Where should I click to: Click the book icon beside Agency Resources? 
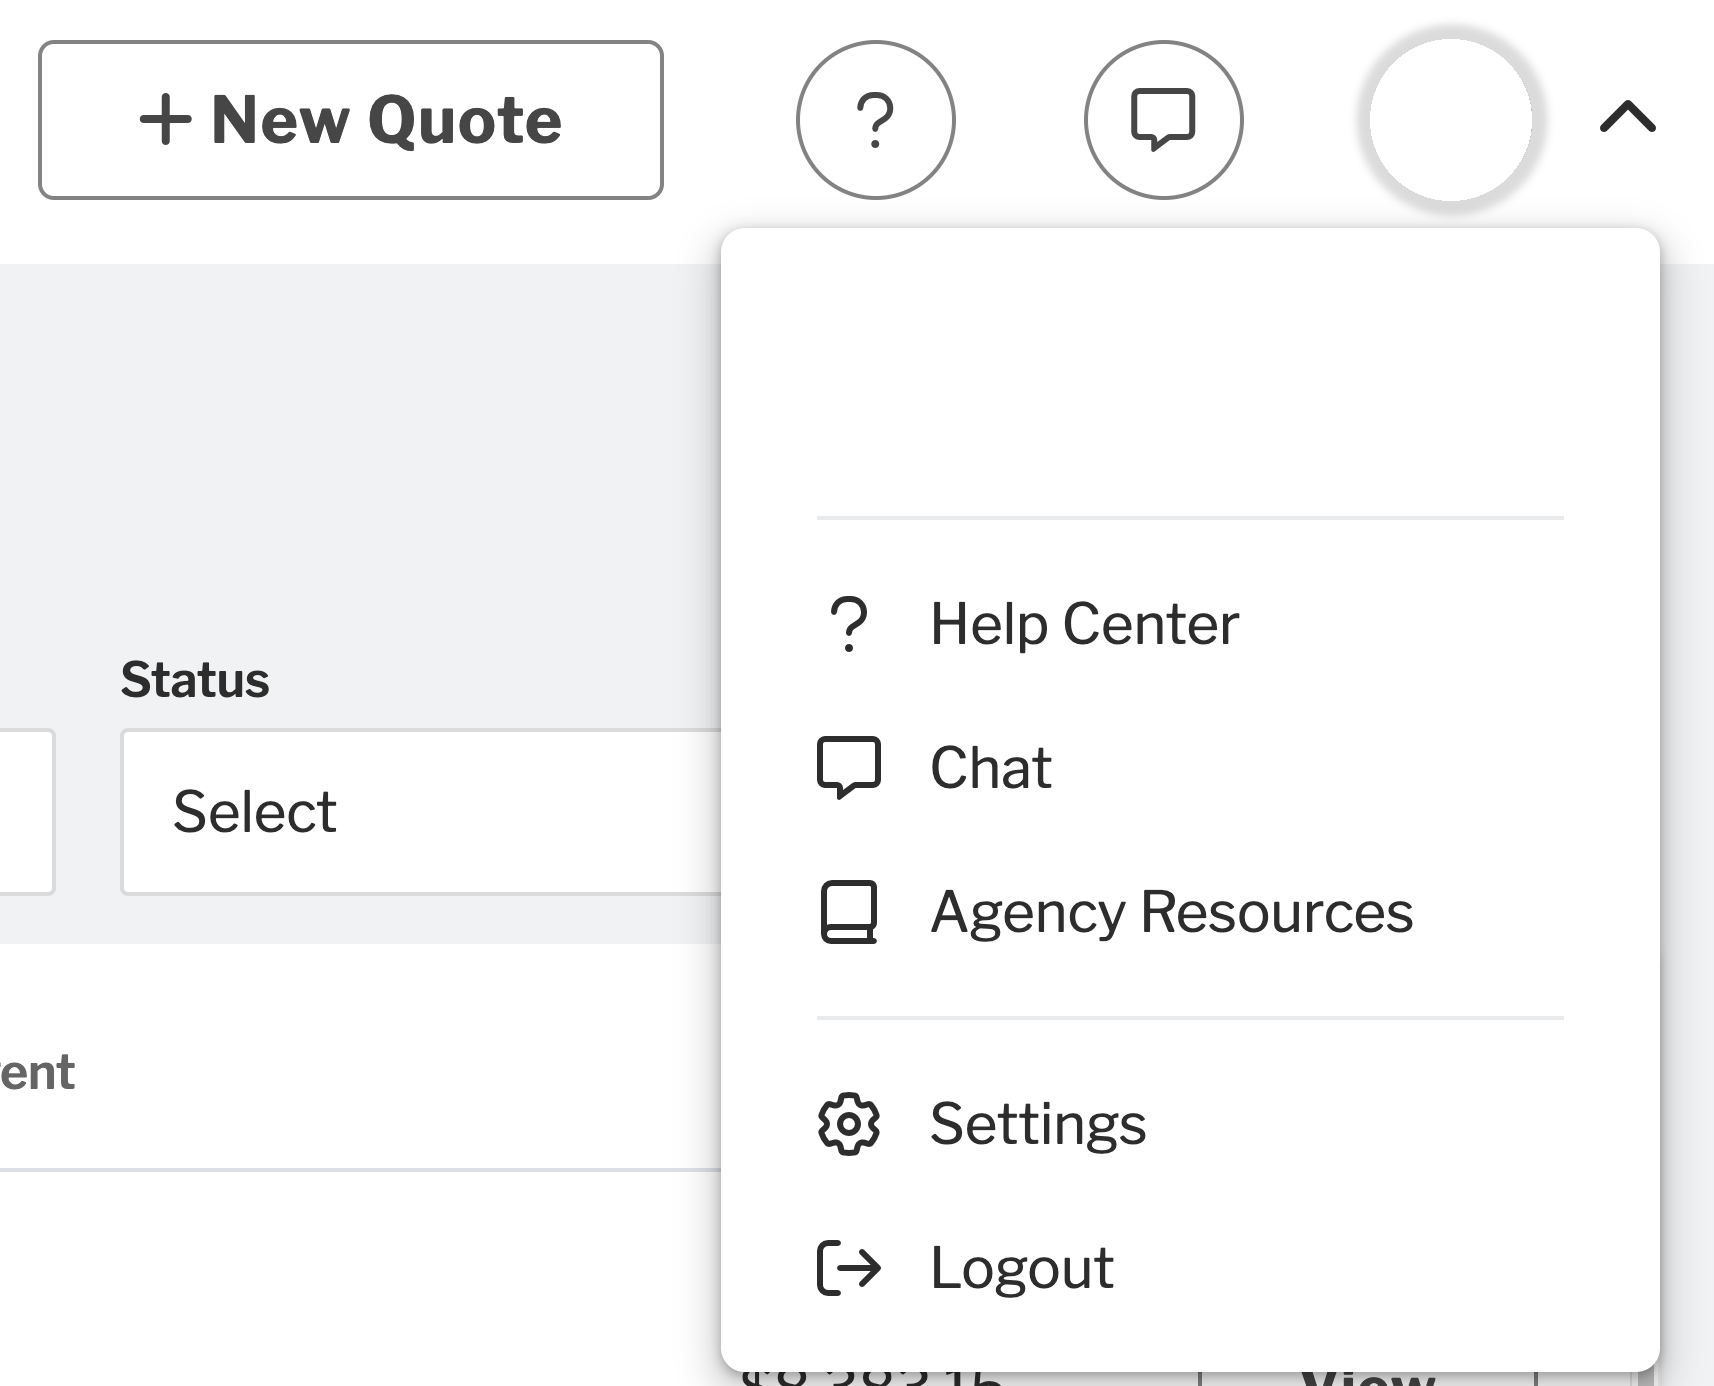(x=849, y=912)
